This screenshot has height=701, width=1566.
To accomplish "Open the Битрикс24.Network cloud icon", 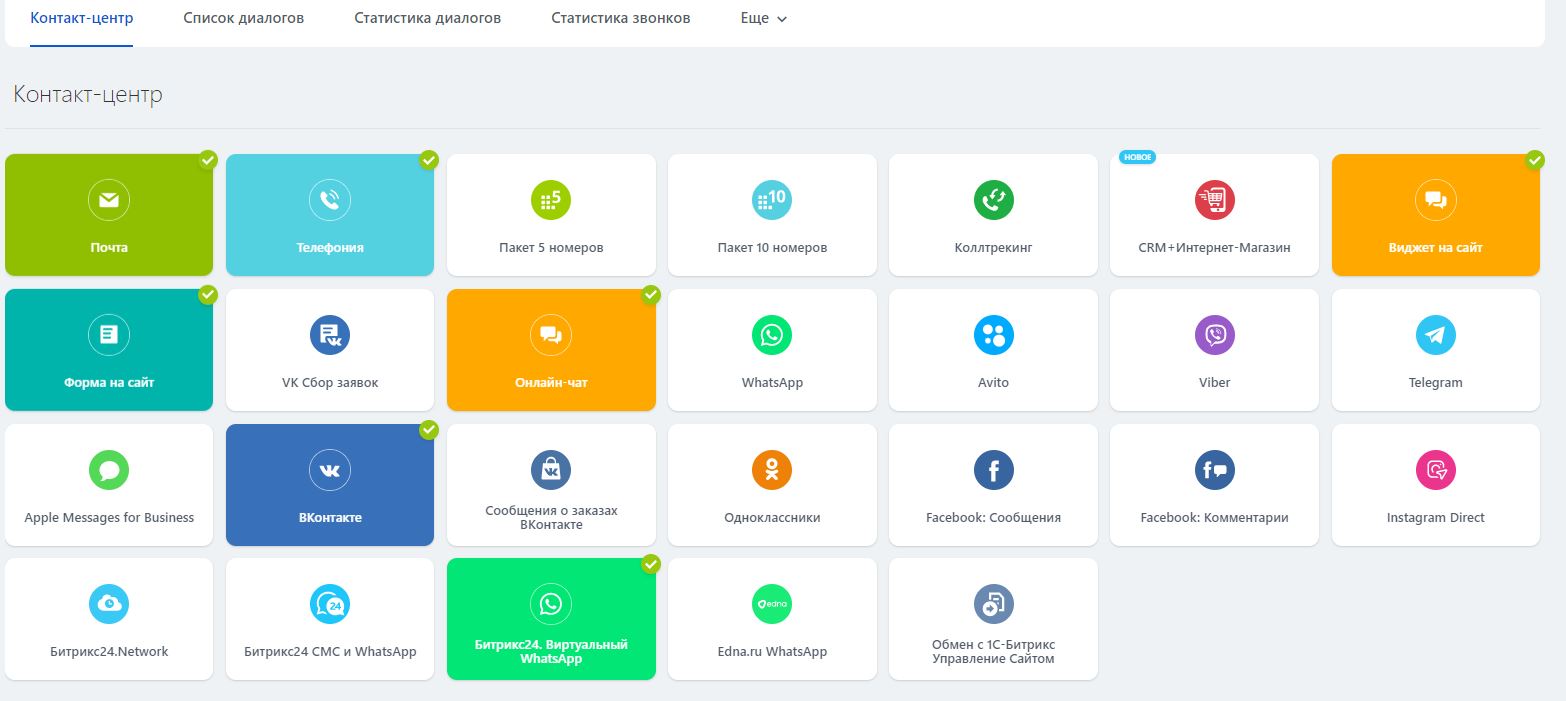I will click(x=109, y=604).
